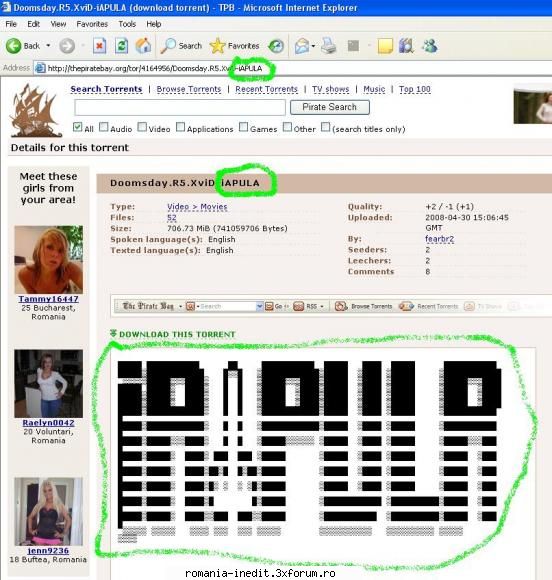Expand the RSS dropdown arrow

pos(322,306)
